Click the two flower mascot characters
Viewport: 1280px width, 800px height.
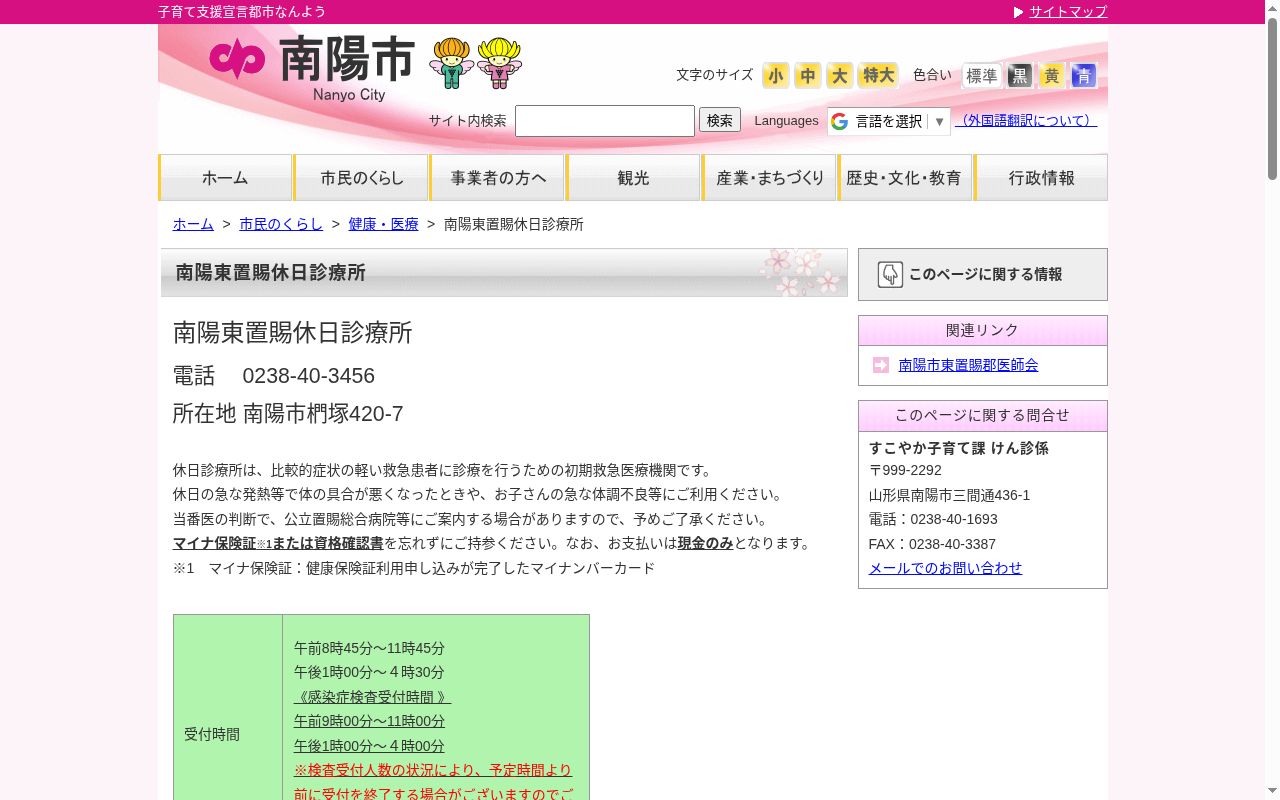(476, 63)
